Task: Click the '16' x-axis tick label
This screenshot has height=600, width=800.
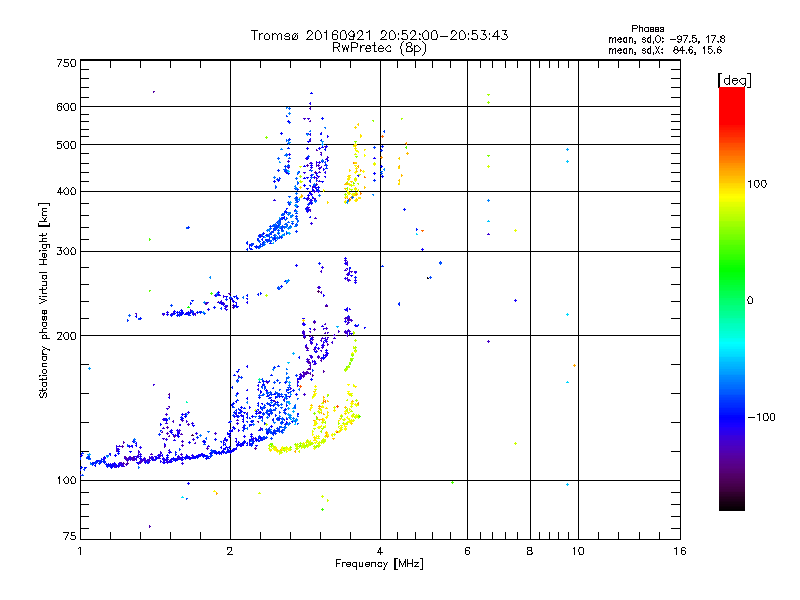Action: [680, 551]
